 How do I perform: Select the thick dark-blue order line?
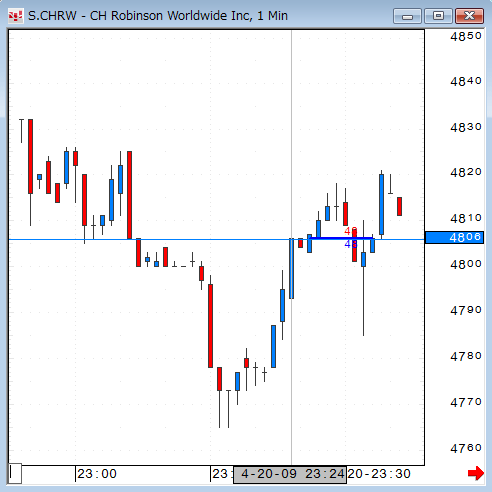point(341,238)
